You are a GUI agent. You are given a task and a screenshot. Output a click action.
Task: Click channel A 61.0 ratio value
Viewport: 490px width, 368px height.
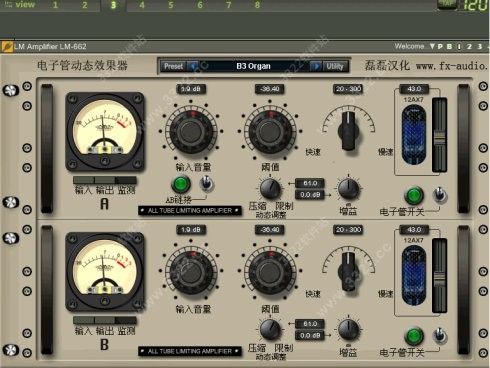pos(310,183)
